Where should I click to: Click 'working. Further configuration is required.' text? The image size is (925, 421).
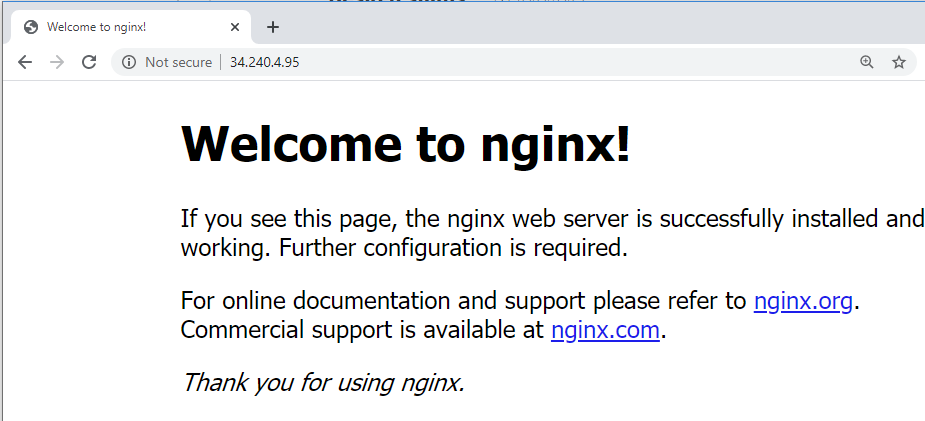(404, 248)
